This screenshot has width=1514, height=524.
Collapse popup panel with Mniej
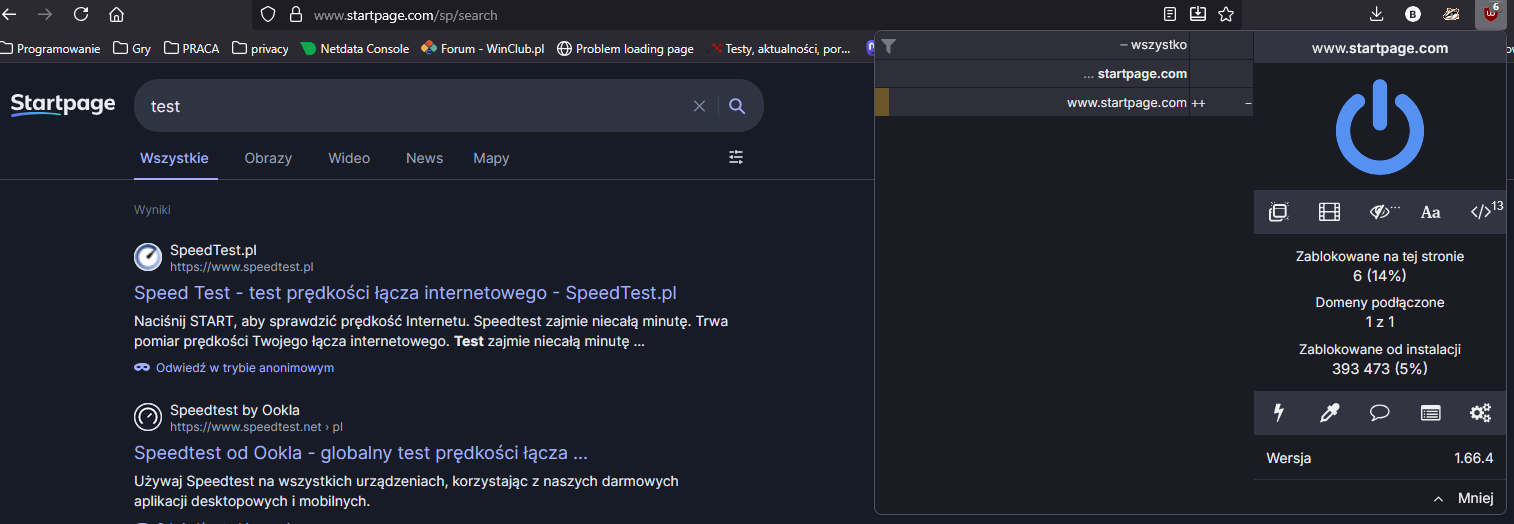click(x=1463, y=498)
